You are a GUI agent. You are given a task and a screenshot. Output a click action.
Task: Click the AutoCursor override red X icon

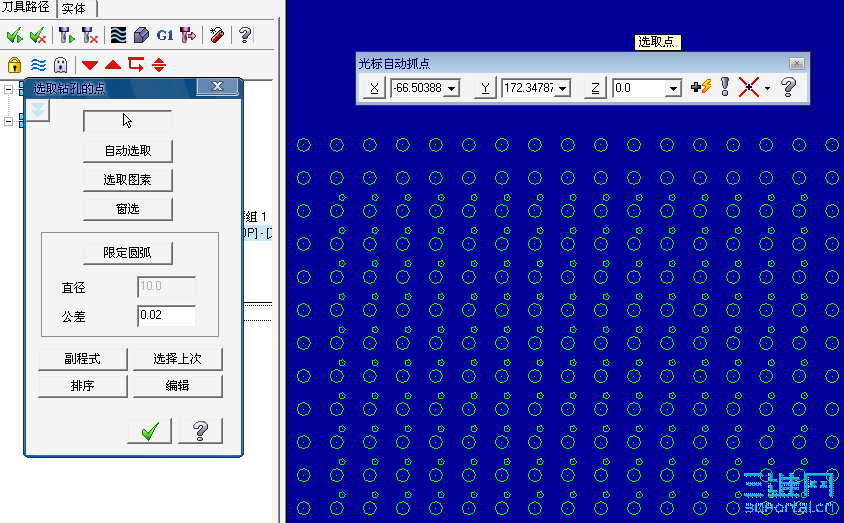pyautogui.click(x=749, y=87)
